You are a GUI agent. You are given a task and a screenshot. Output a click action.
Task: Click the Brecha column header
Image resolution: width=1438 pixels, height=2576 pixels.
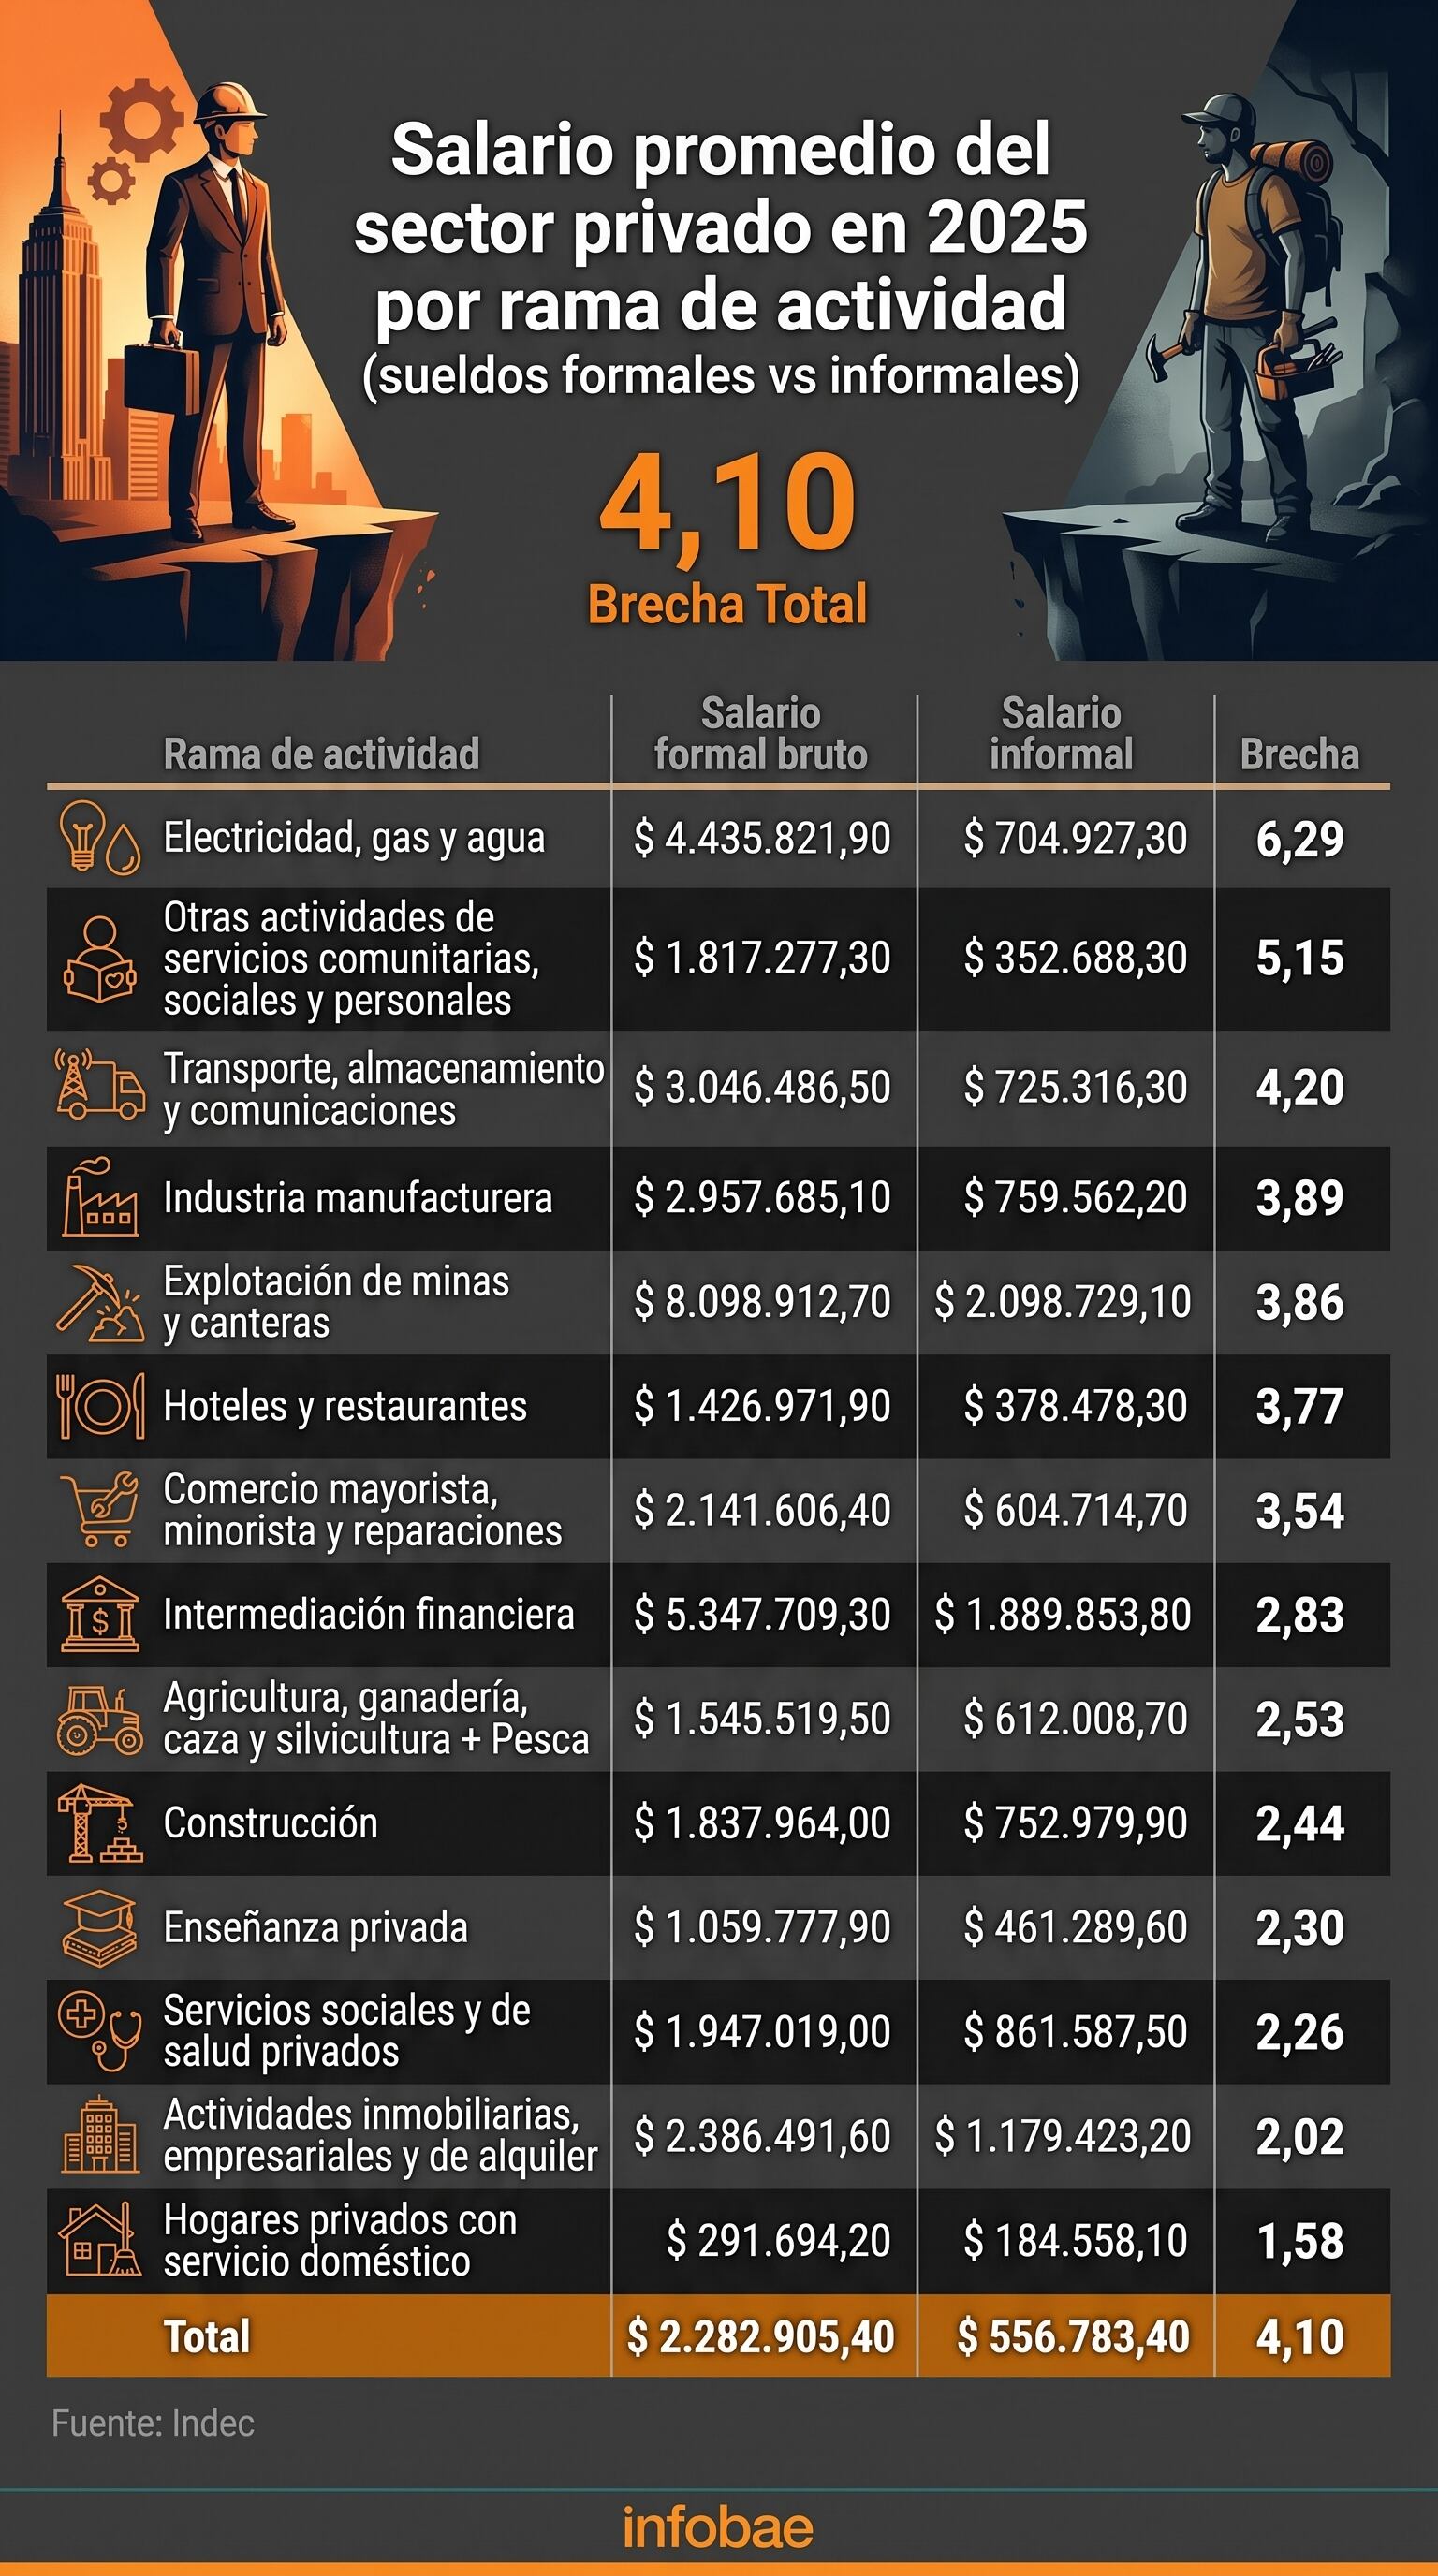[x=1300, y=754]
